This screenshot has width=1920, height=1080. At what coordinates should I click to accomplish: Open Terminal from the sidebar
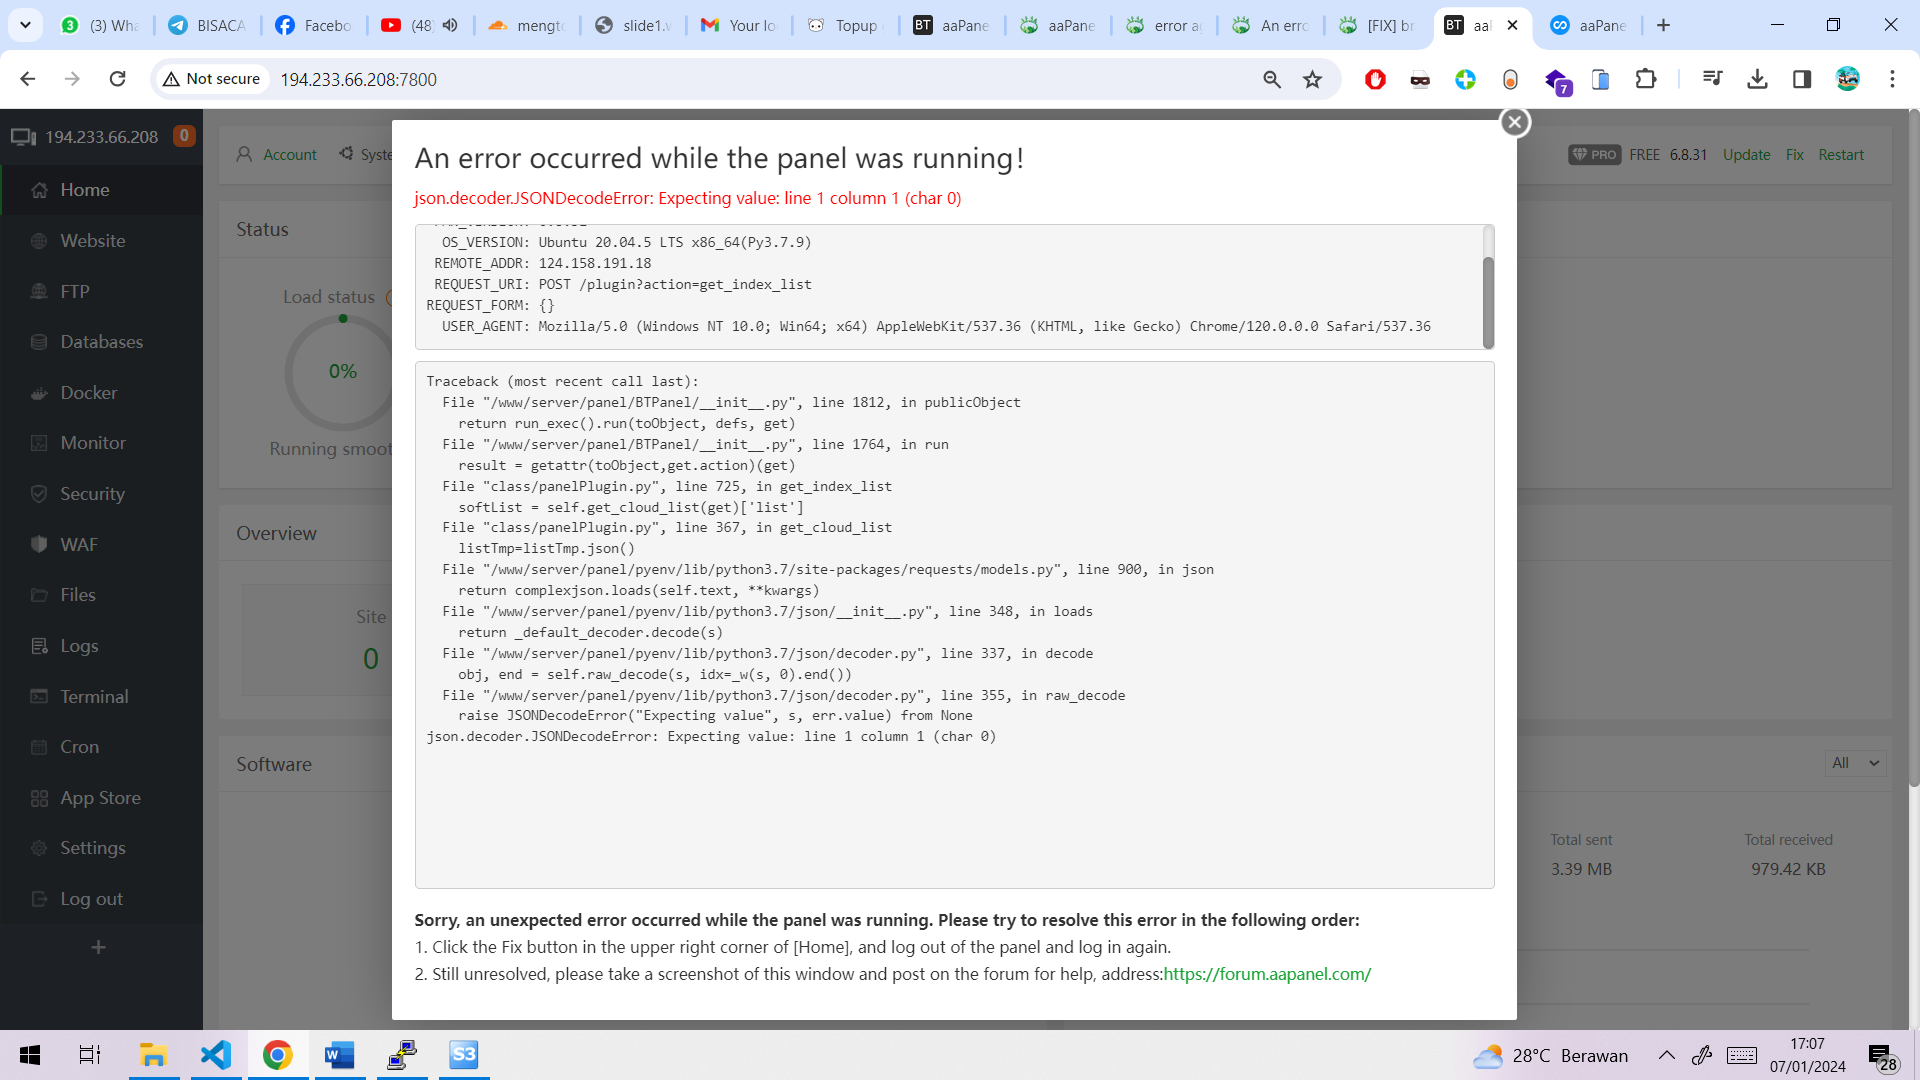(x=94, y=696)
